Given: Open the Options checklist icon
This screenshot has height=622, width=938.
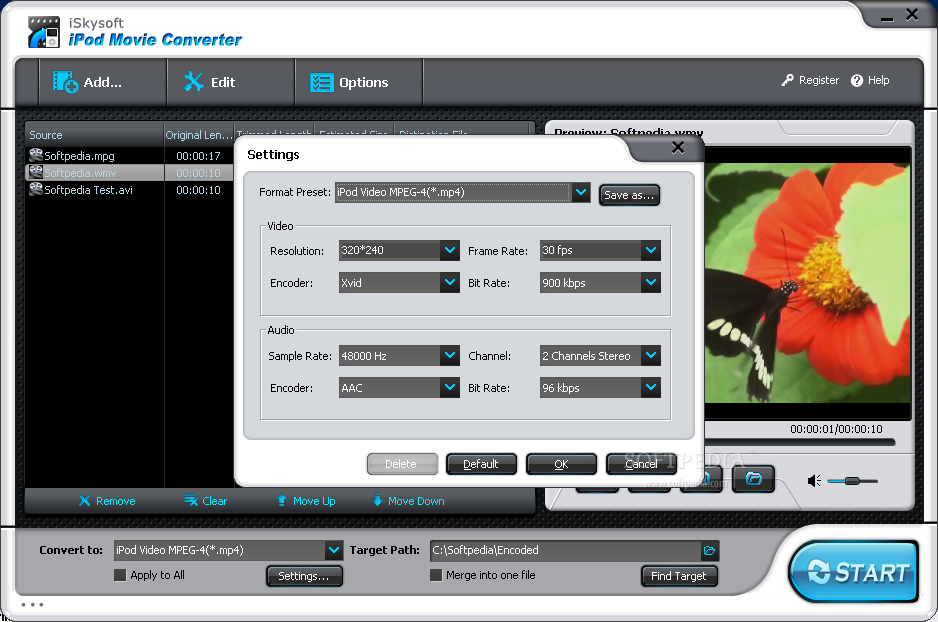Looking at the screenshot, I should tap(321, 83).
